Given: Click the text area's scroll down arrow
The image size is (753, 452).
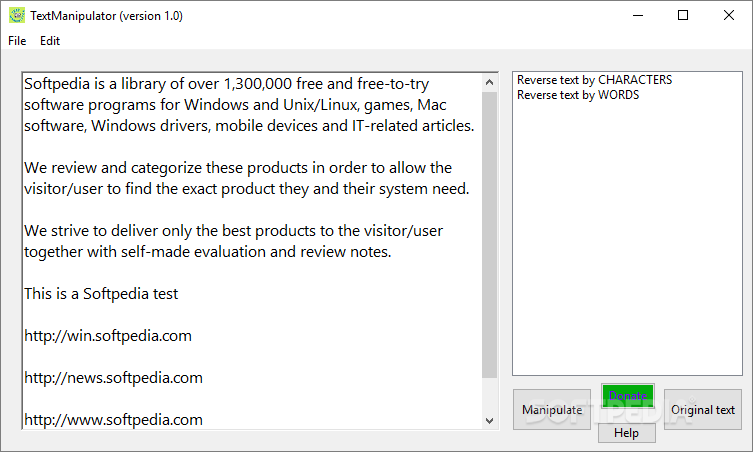Looking at the screenshot, I should coord(489,420).
